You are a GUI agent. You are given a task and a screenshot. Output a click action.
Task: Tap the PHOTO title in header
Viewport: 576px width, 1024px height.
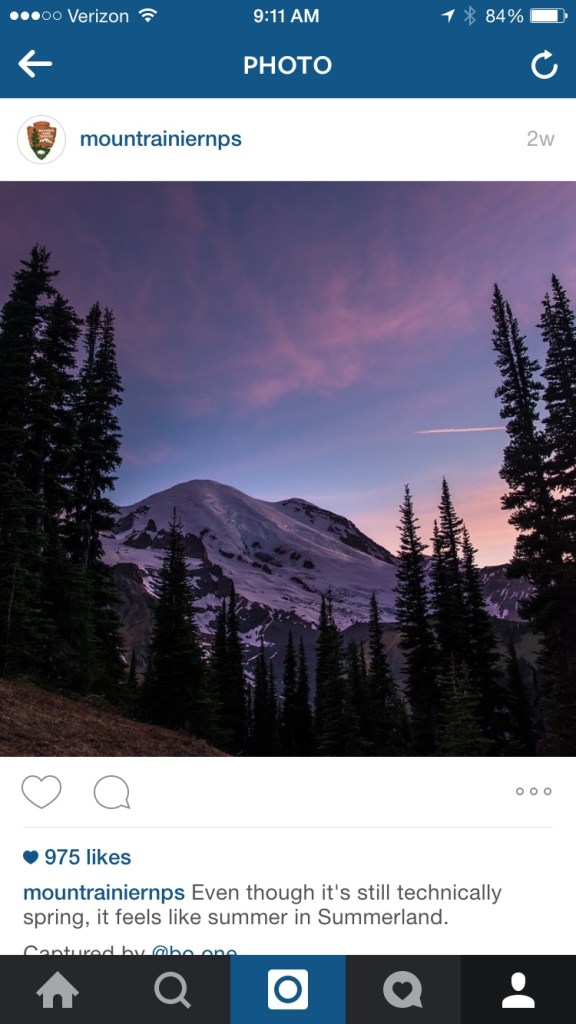(287, 65)
